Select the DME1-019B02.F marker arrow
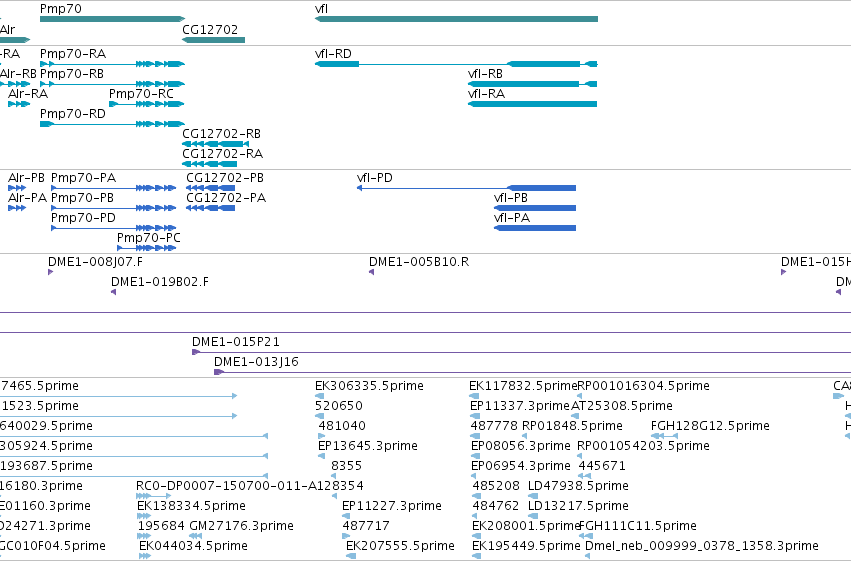 coord(113,292)
